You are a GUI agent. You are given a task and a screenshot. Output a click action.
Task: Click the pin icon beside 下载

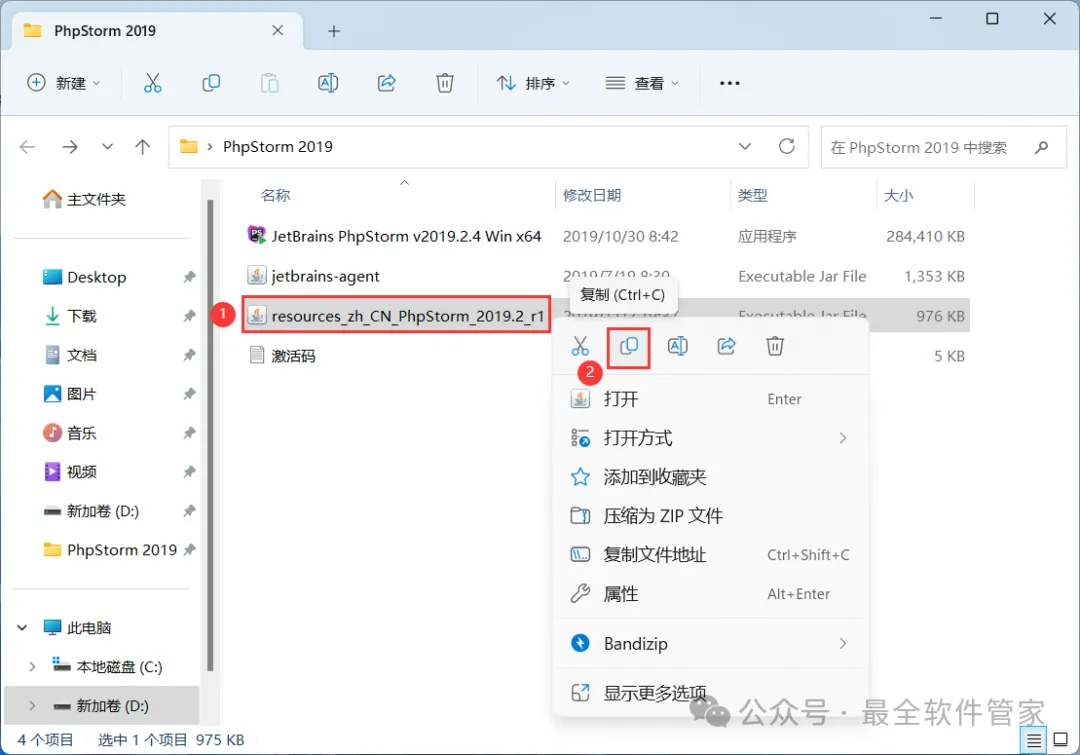pyautogui.click(x=189, y=316)
